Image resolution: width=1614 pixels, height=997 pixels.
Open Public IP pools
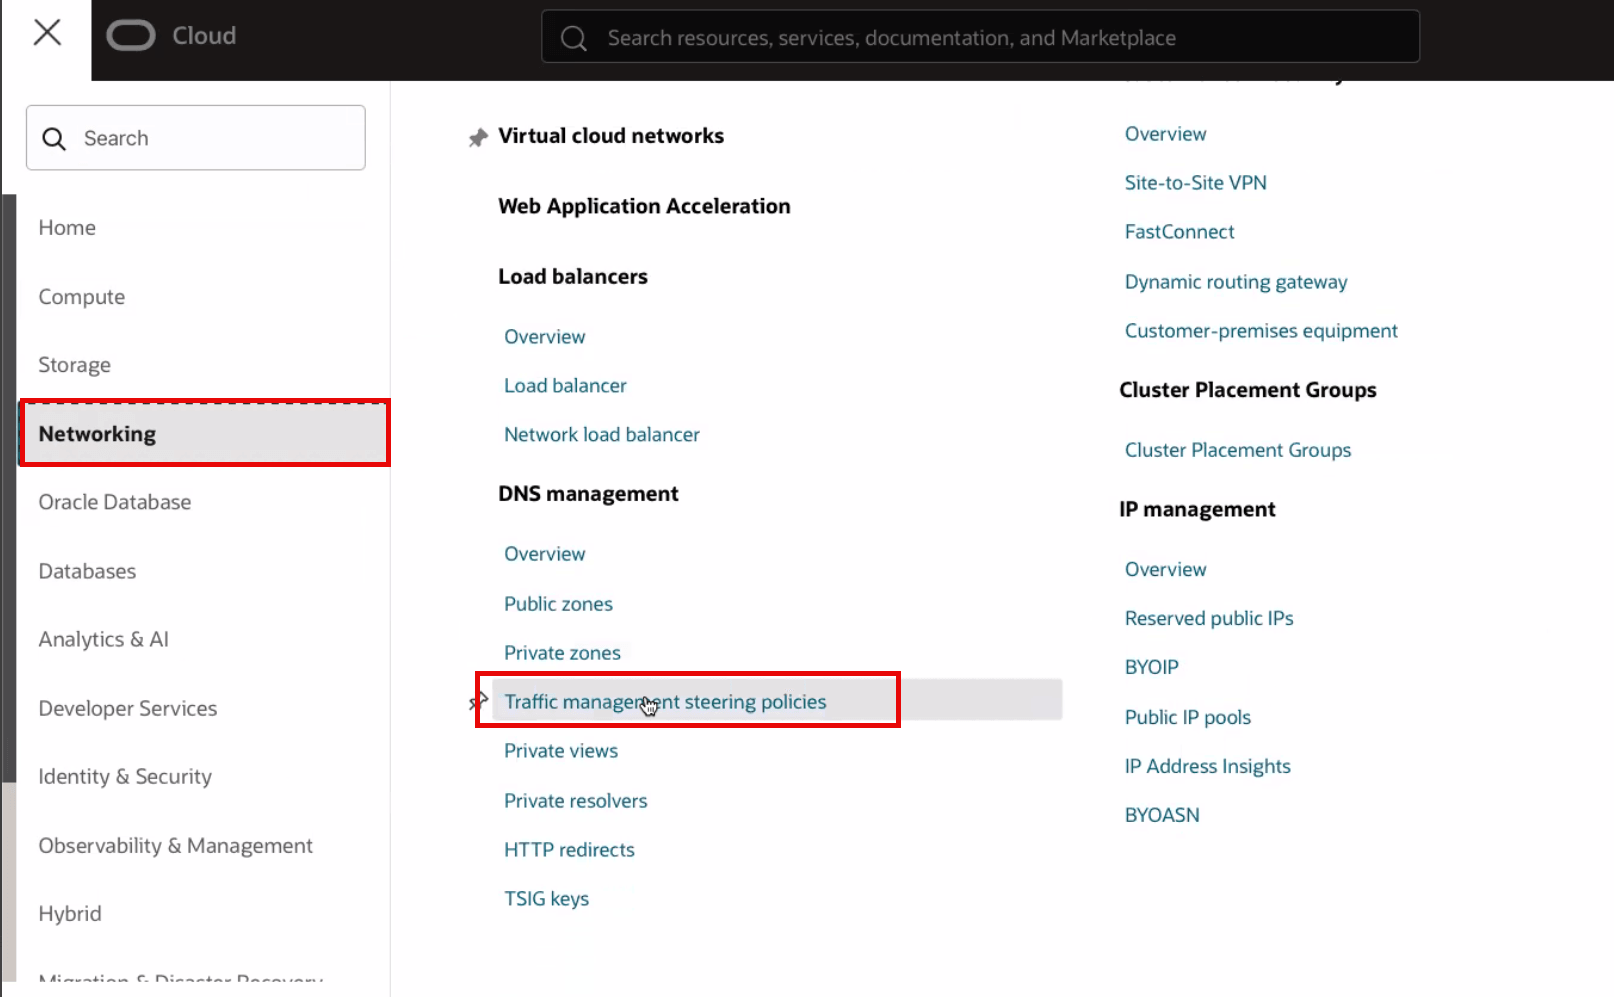tap(1188, 717)
